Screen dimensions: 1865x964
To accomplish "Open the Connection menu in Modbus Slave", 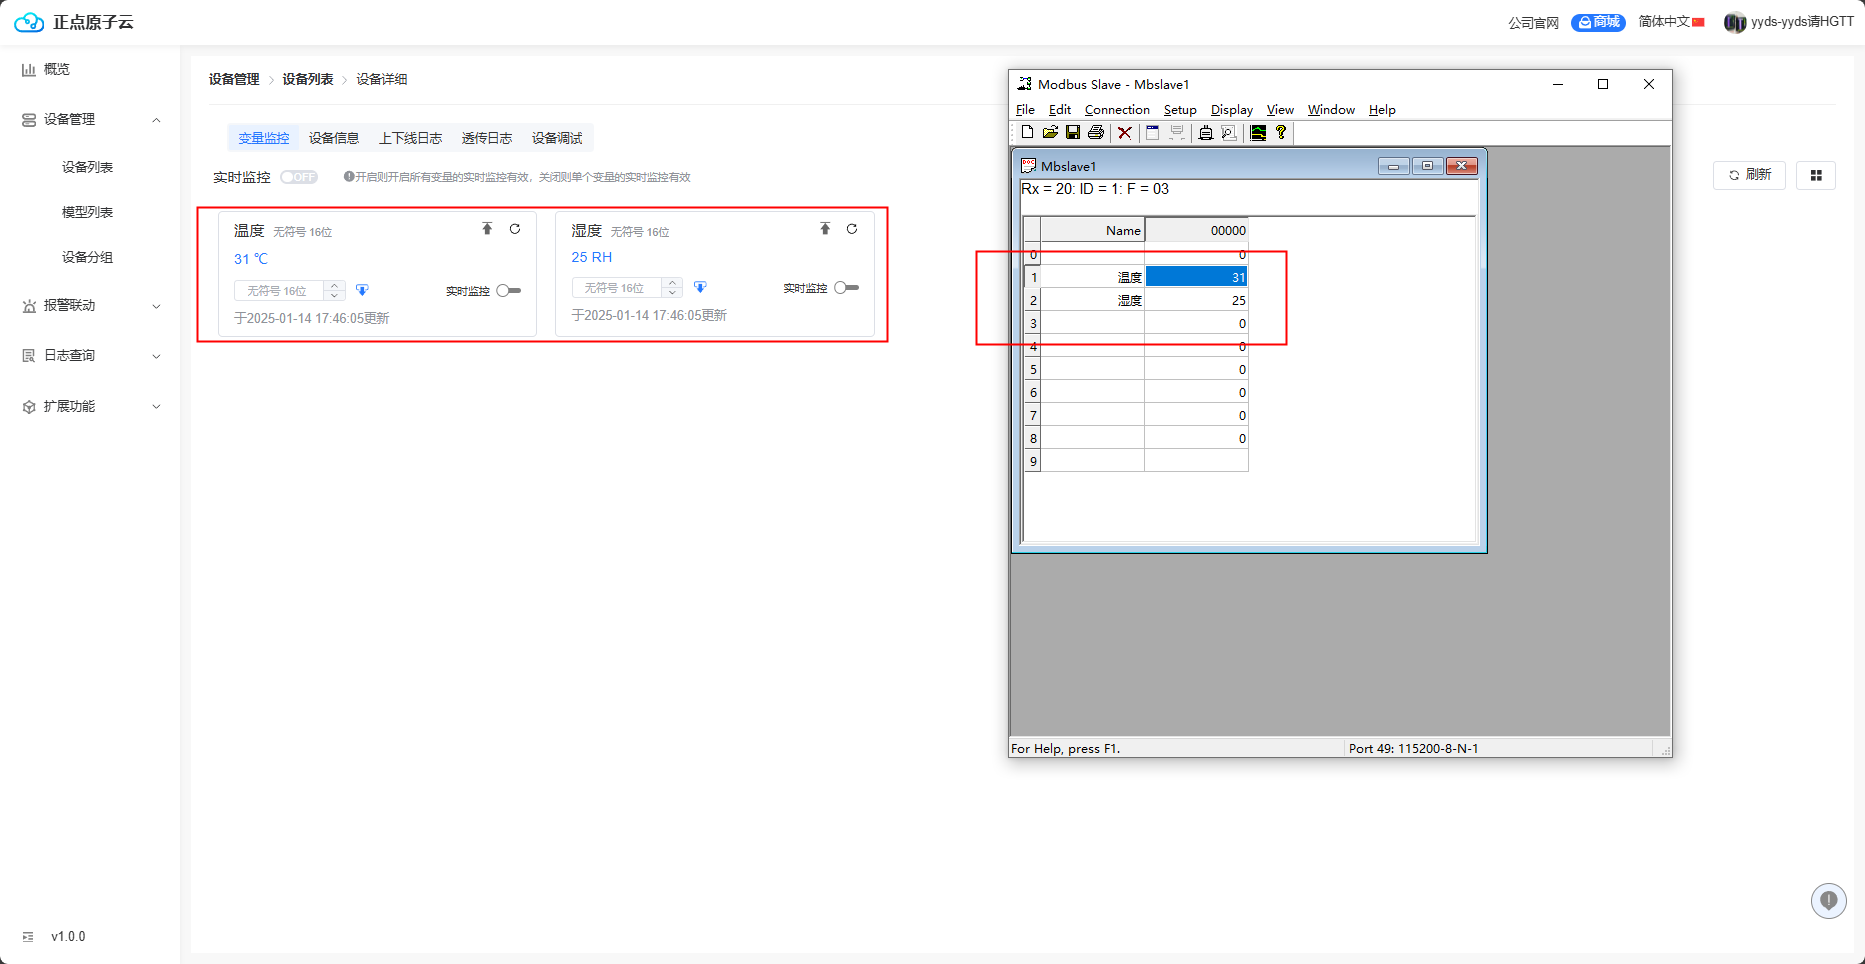I will click(1116, 110).
